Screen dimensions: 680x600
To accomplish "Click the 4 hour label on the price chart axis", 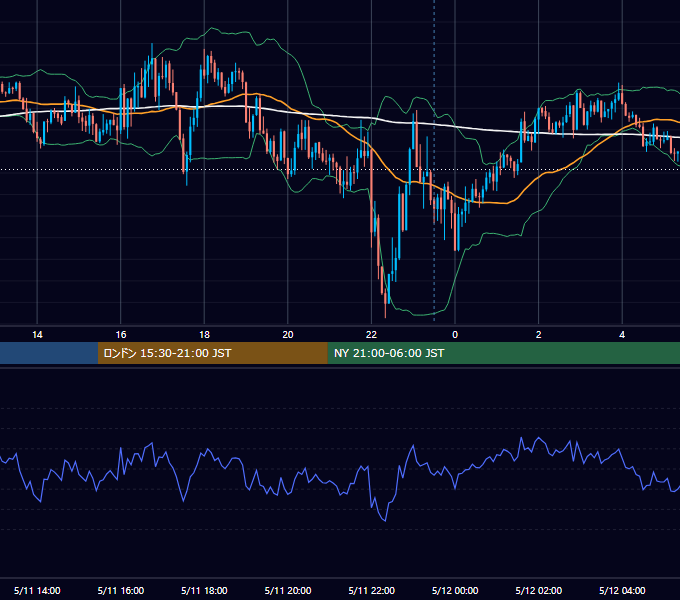I will (x=622, y=335).
